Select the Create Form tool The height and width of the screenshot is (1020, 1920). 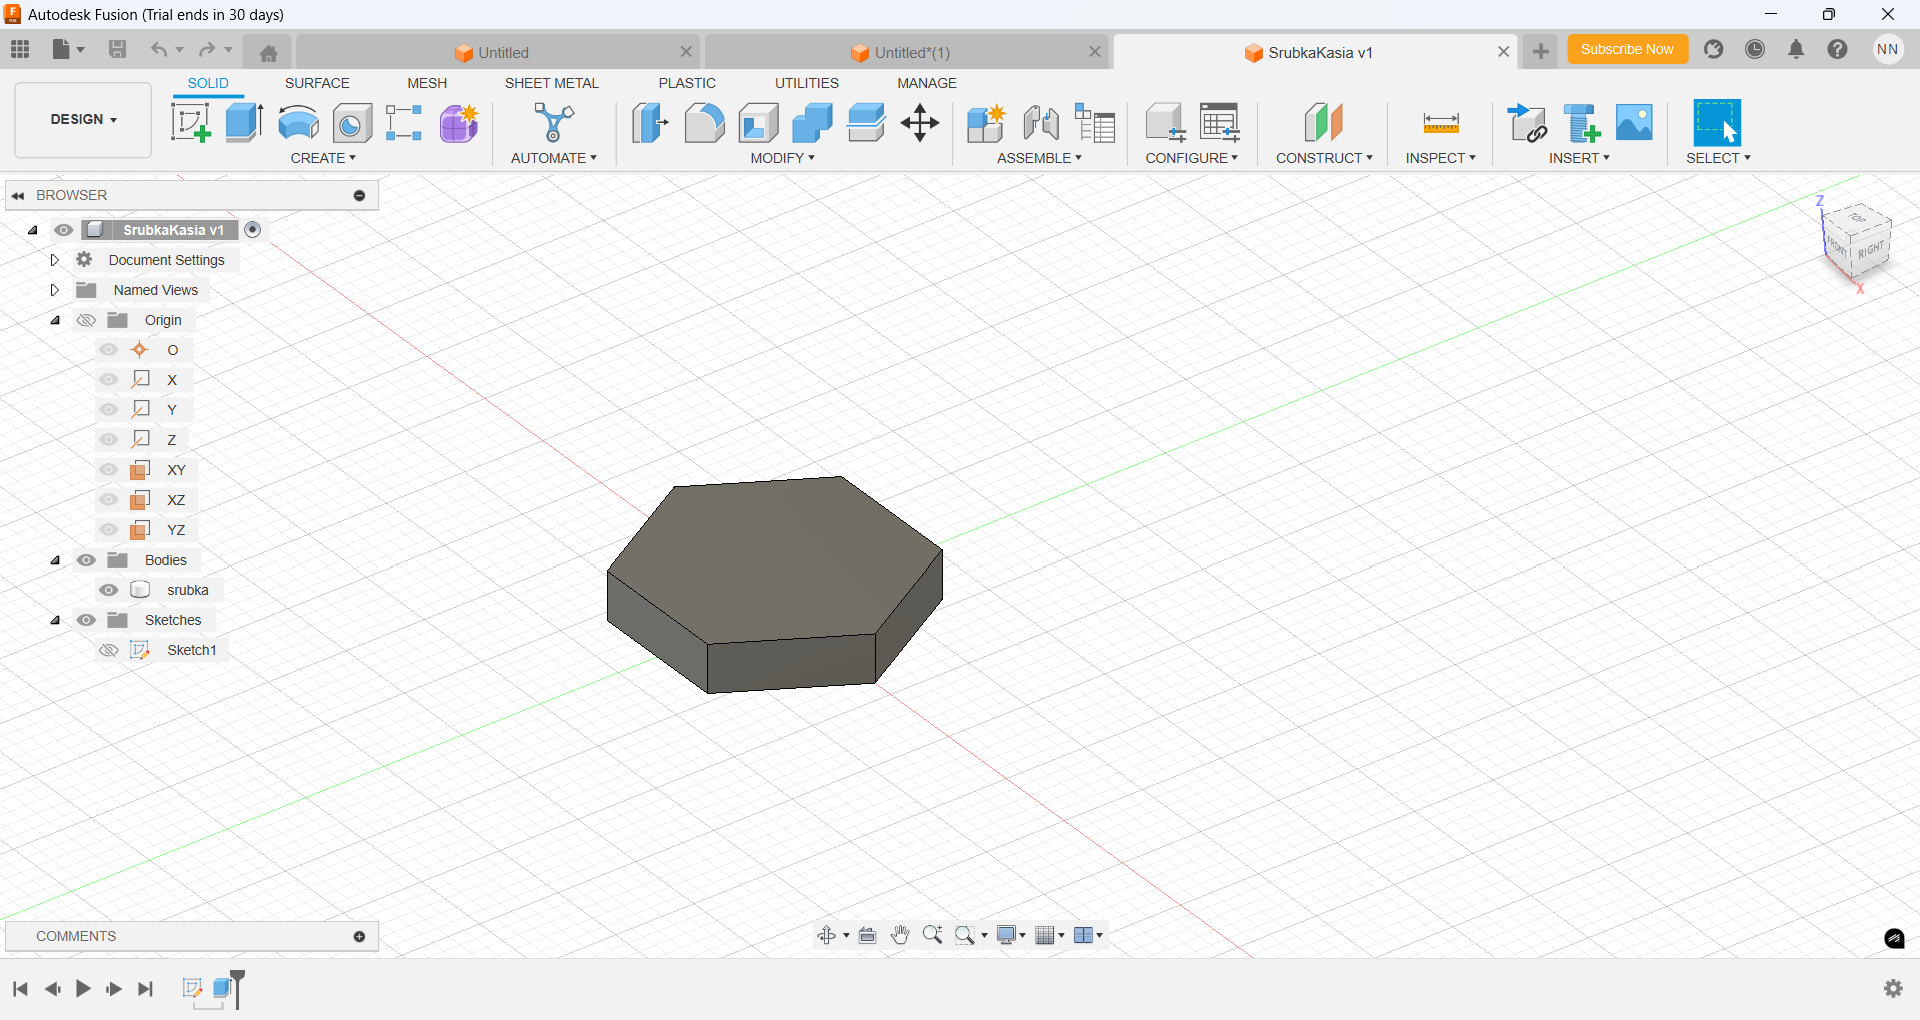point(459,123)
